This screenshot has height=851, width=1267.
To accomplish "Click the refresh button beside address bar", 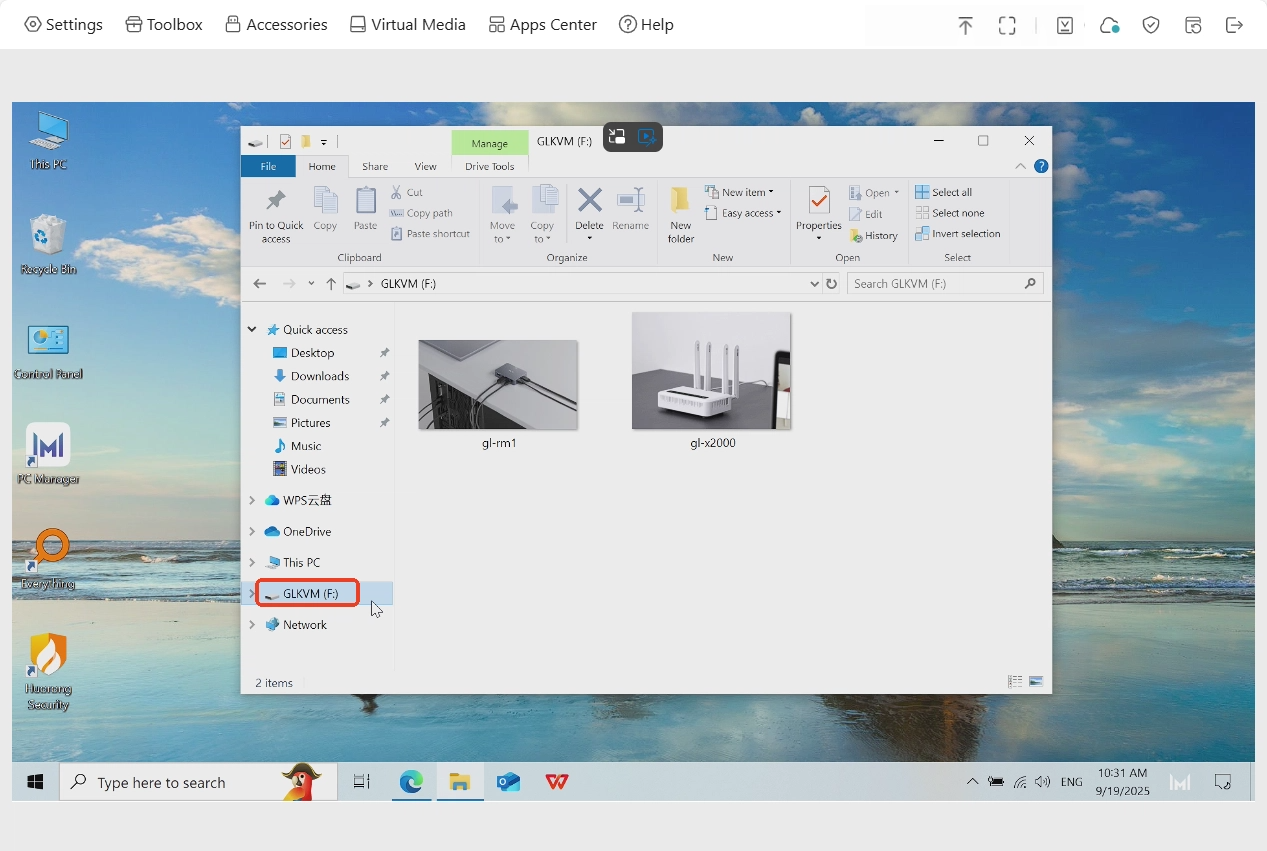I will (831, 284).
